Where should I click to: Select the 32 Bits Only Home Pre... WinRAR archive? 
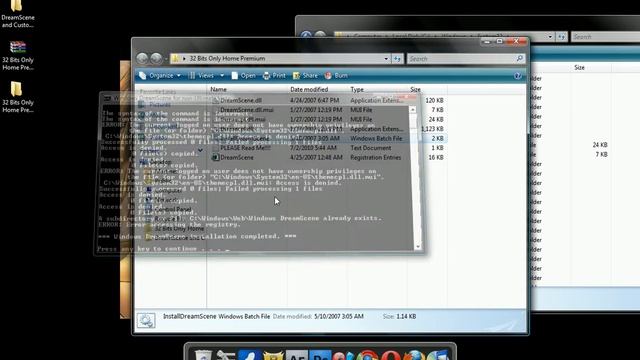[18, 56]
